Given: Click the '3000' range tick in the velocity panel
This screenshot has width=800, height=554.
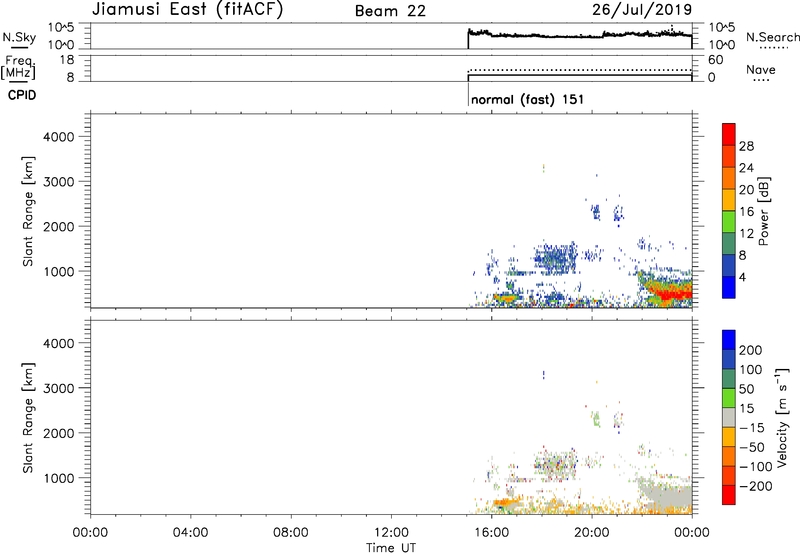Looking at the screenshot, I should 59,388.
